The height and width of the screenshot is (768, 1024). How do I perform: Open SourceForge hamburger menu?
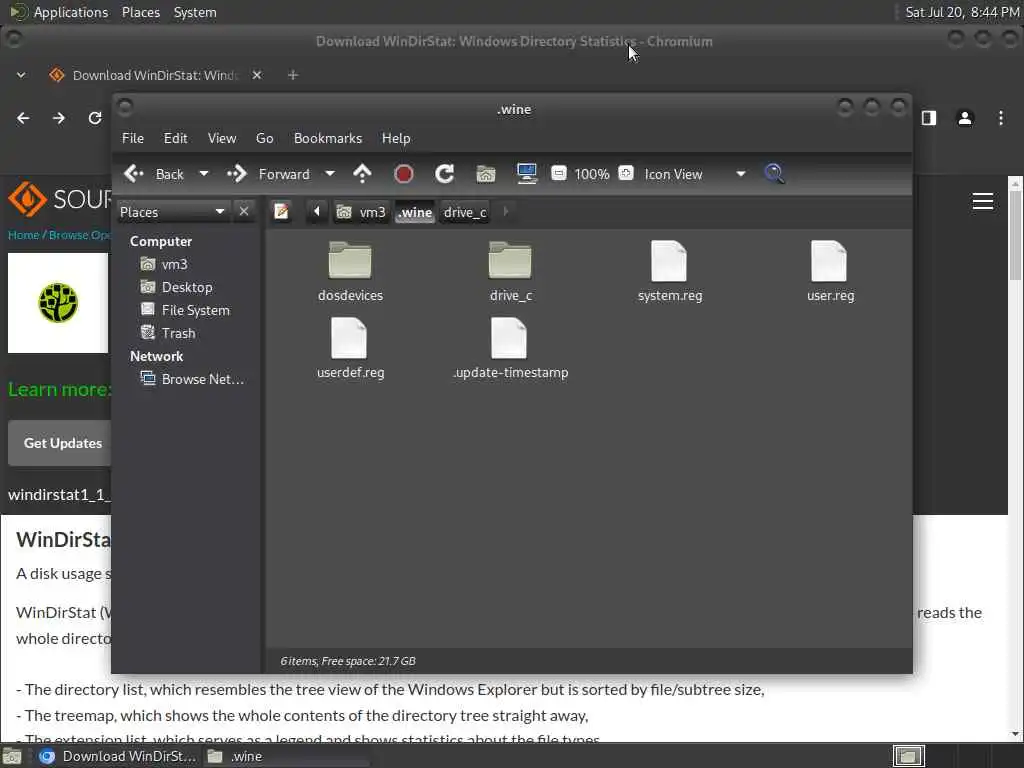983,201
